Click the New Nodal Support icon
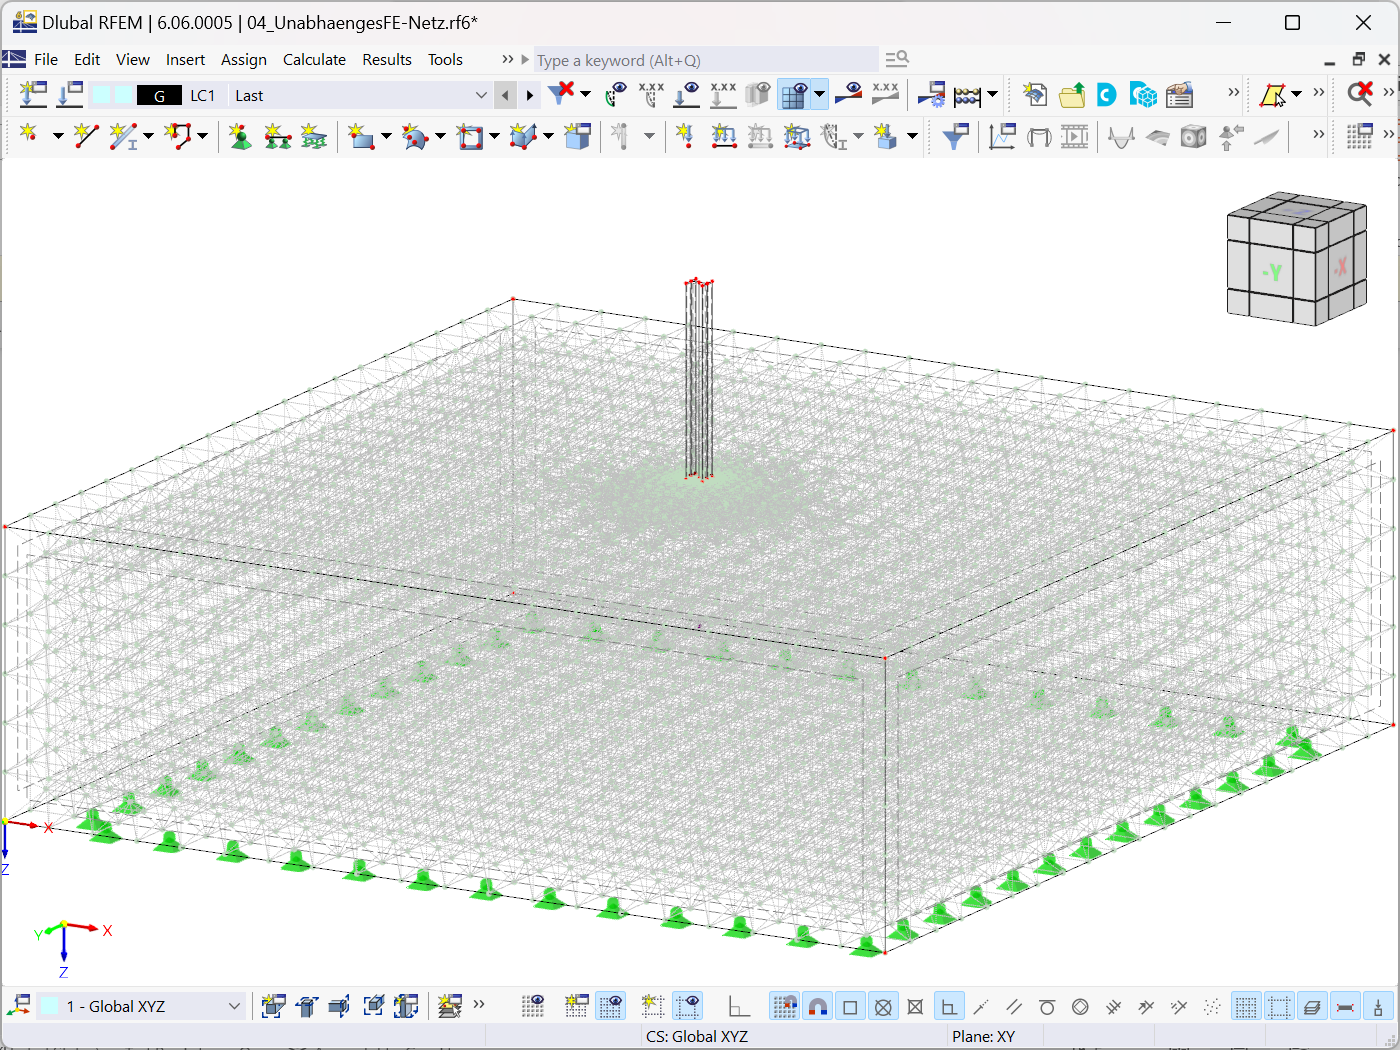 tap(240, 135)
